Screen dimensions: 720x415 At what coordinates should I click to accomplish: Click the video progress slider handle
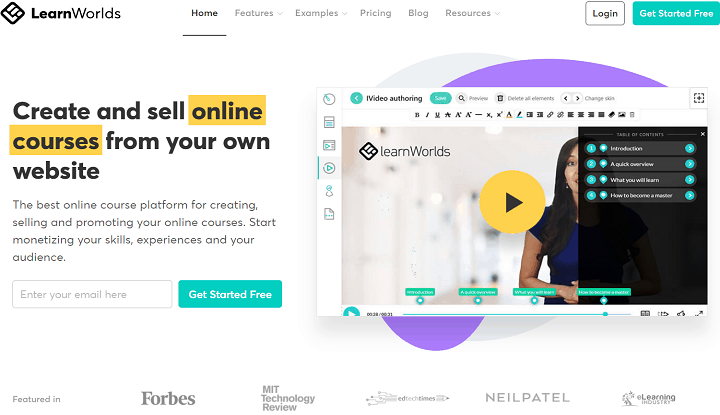tap(605, 314)
